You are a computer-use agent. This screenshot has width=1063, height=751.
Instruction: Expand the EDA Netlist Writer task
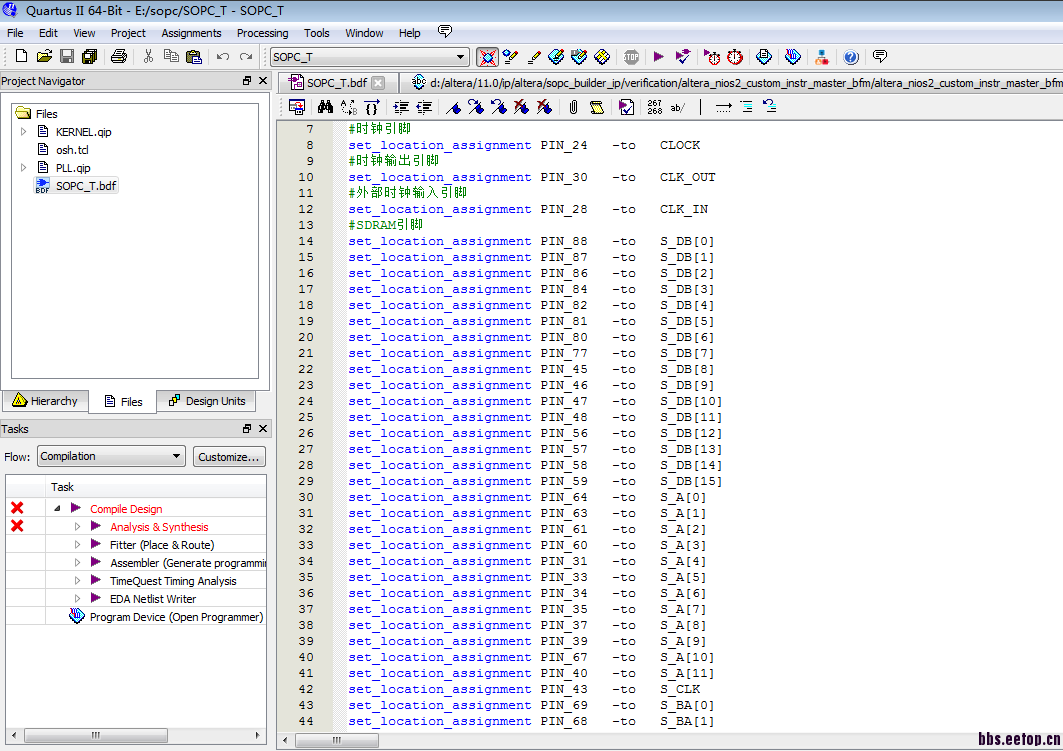click(77, 598)
